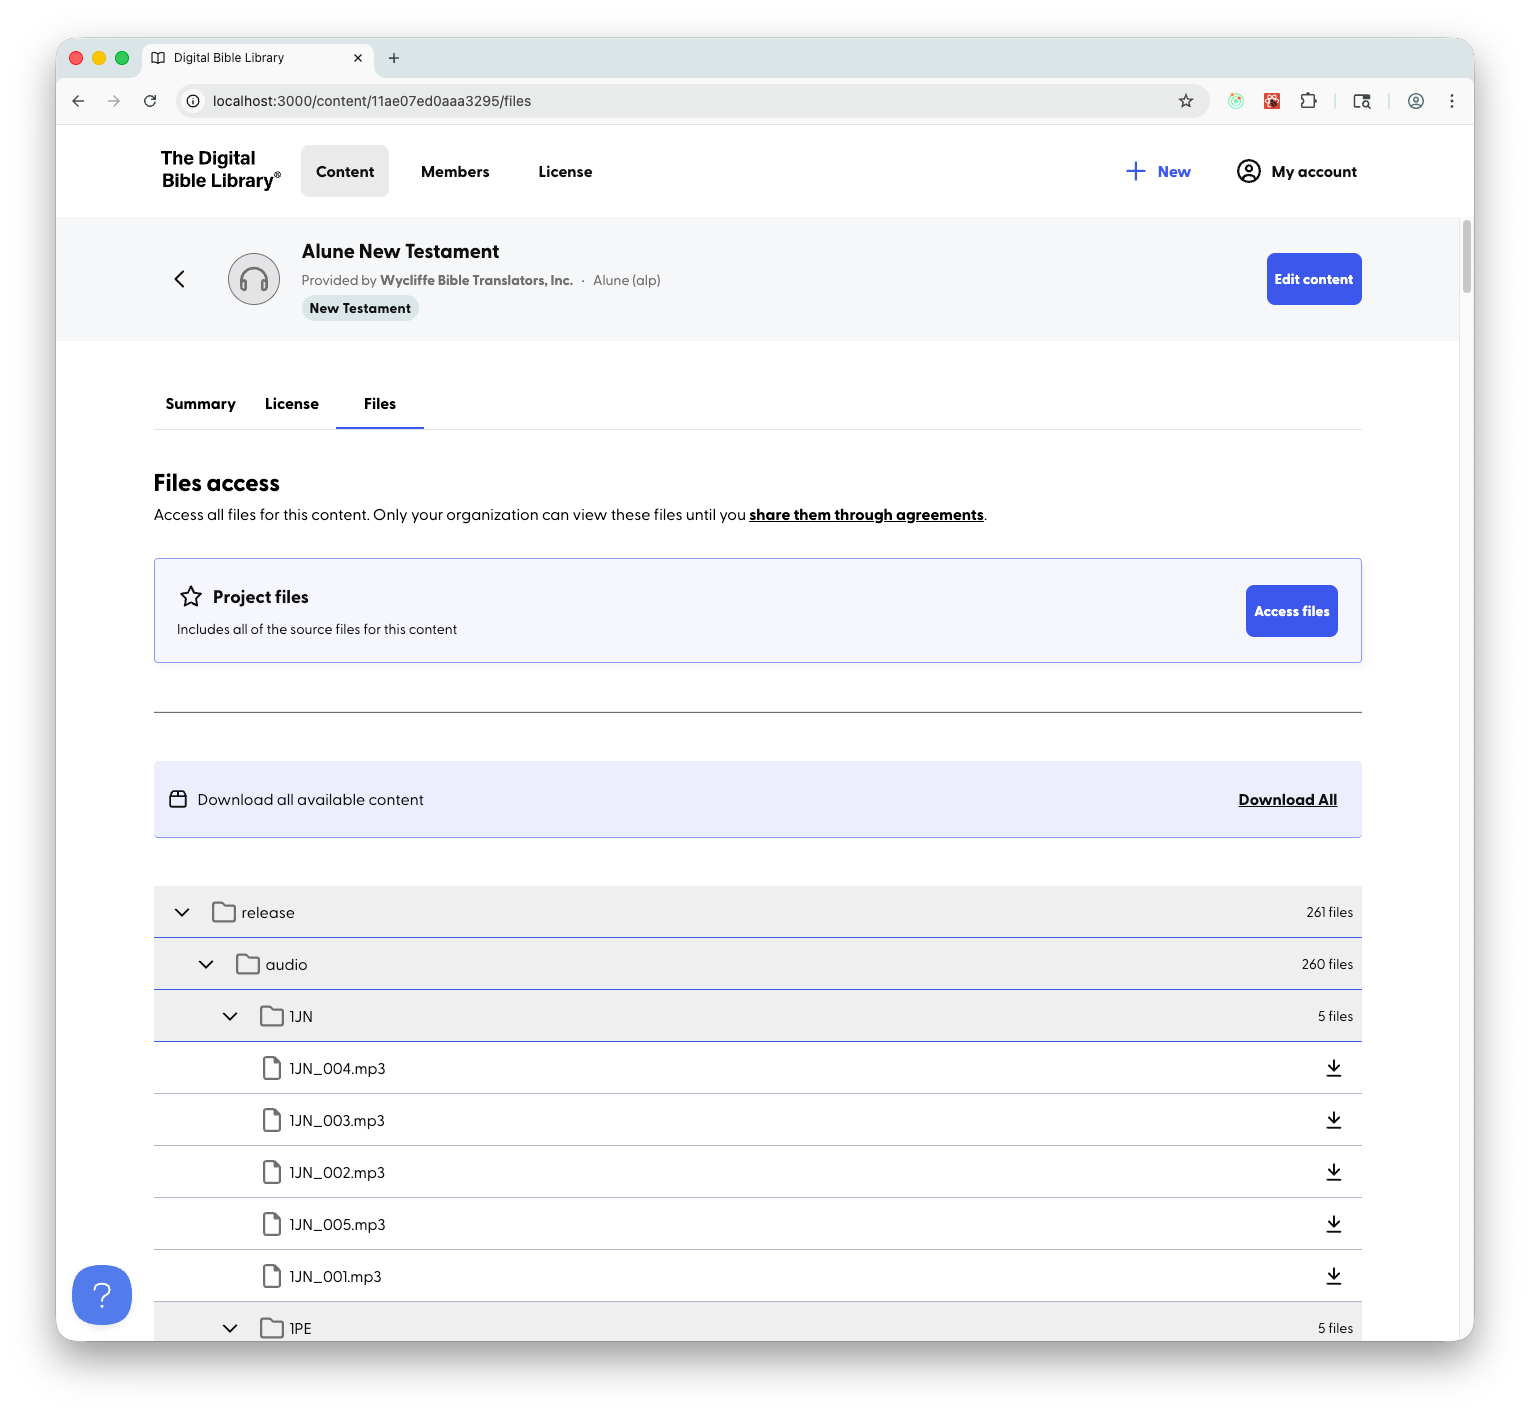Click the release folder icon
Screen dimensions: 1530x1415
pyautogui.click(x=224, y=912)
